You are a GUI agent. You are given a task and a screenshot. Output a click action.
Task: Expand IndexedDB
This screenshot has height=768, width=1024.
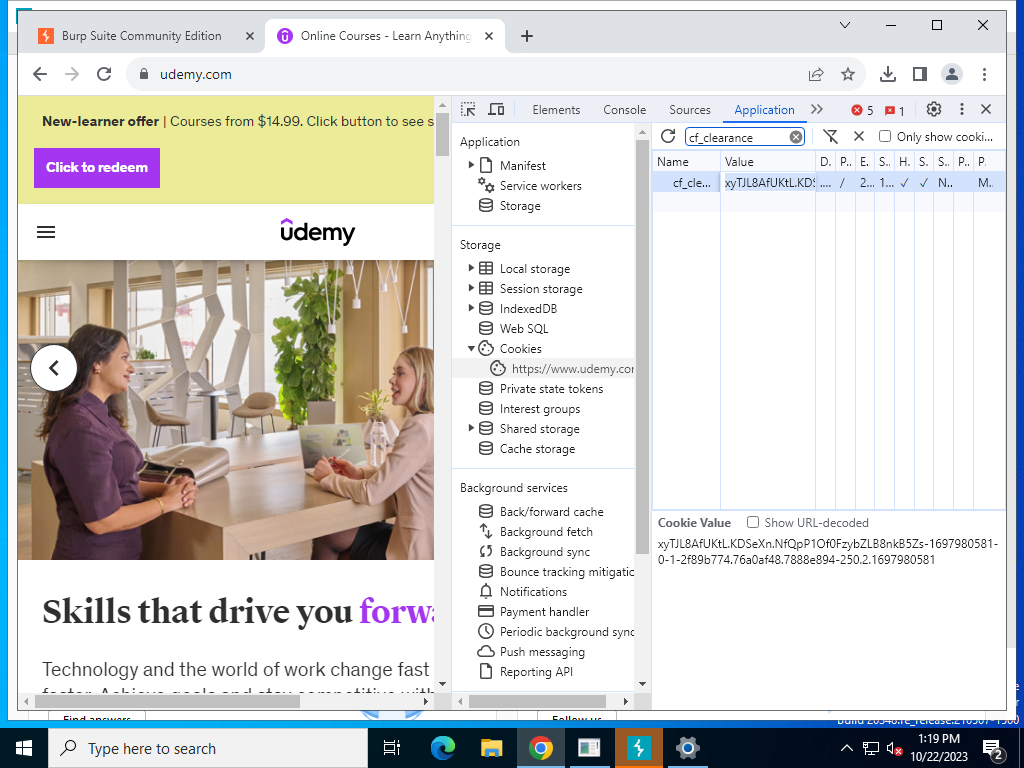(x=471, y=308)
